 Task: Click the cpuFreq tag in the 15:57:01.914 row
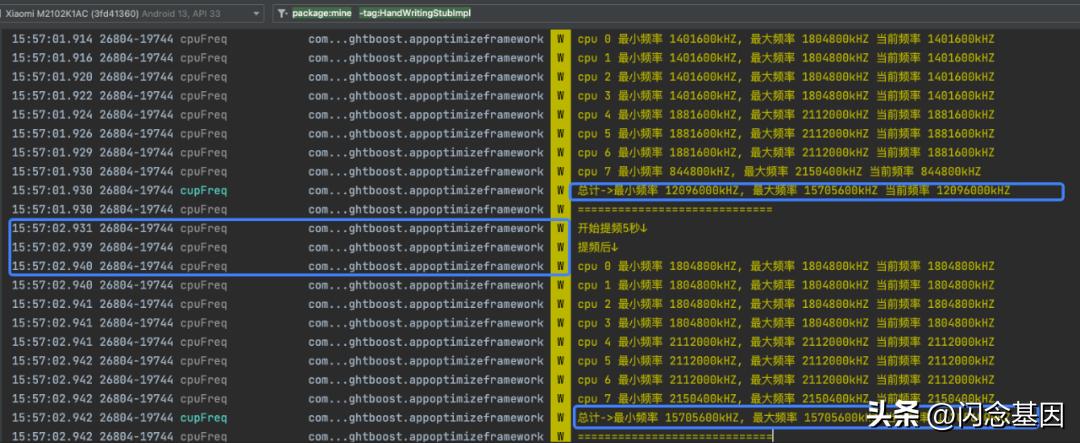203,39
